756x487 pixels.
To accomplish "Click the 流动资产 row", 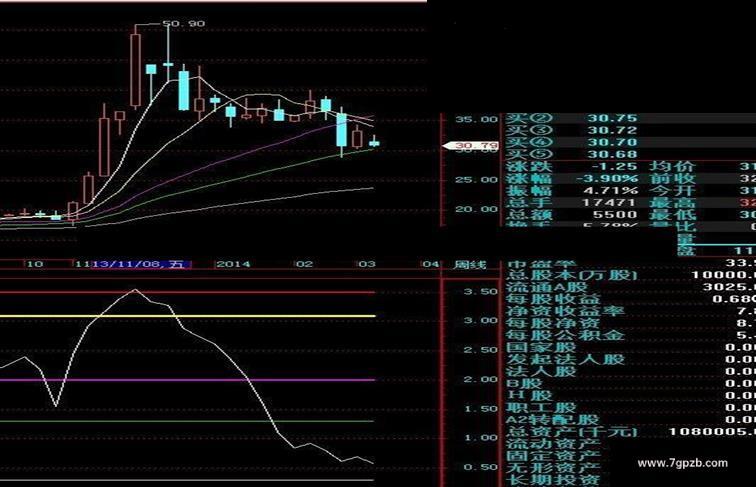I will point(553,444).
